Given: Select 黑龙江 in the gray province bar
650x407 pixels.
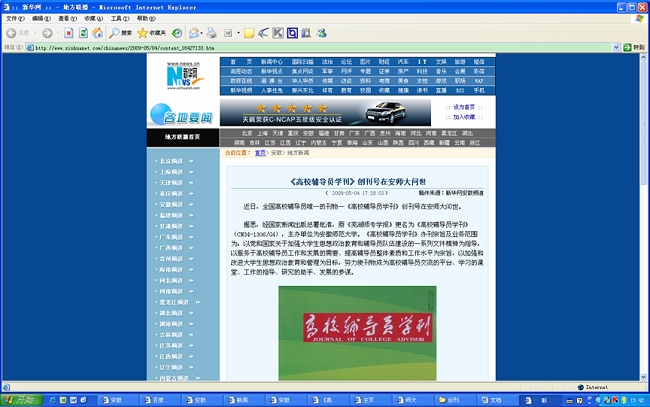Looking at the screenshot, I should (449, 133).
